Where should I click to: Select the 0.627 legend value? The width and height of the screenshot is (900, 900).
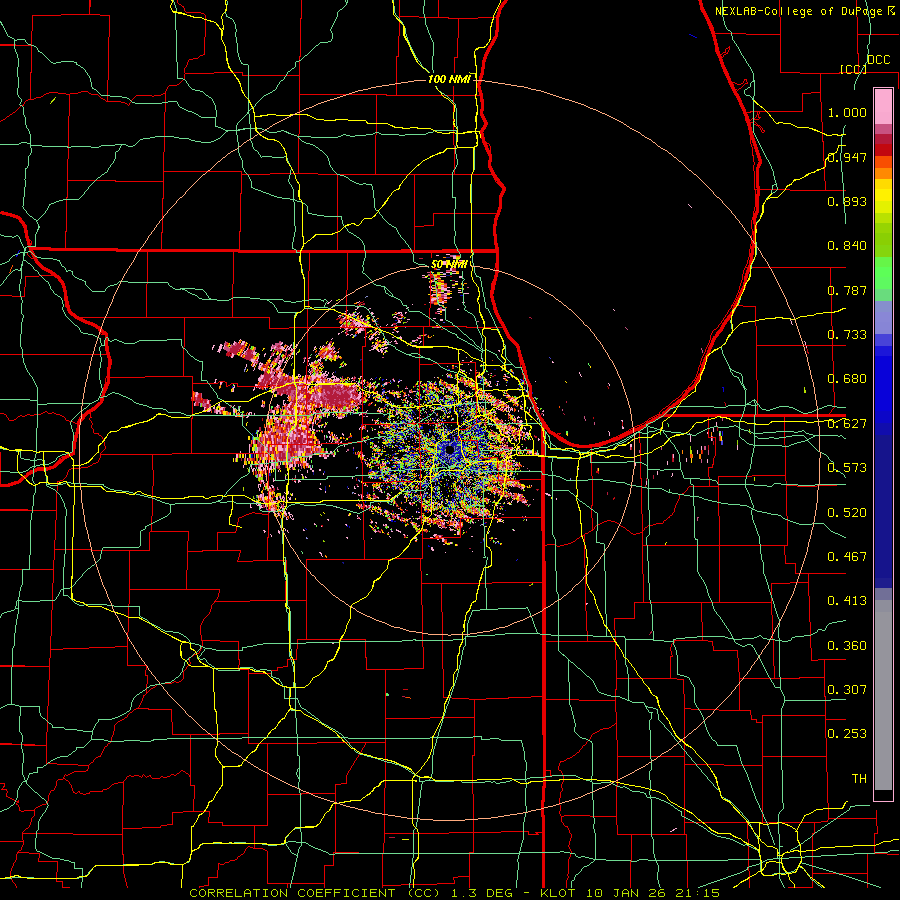click(847, 424)
